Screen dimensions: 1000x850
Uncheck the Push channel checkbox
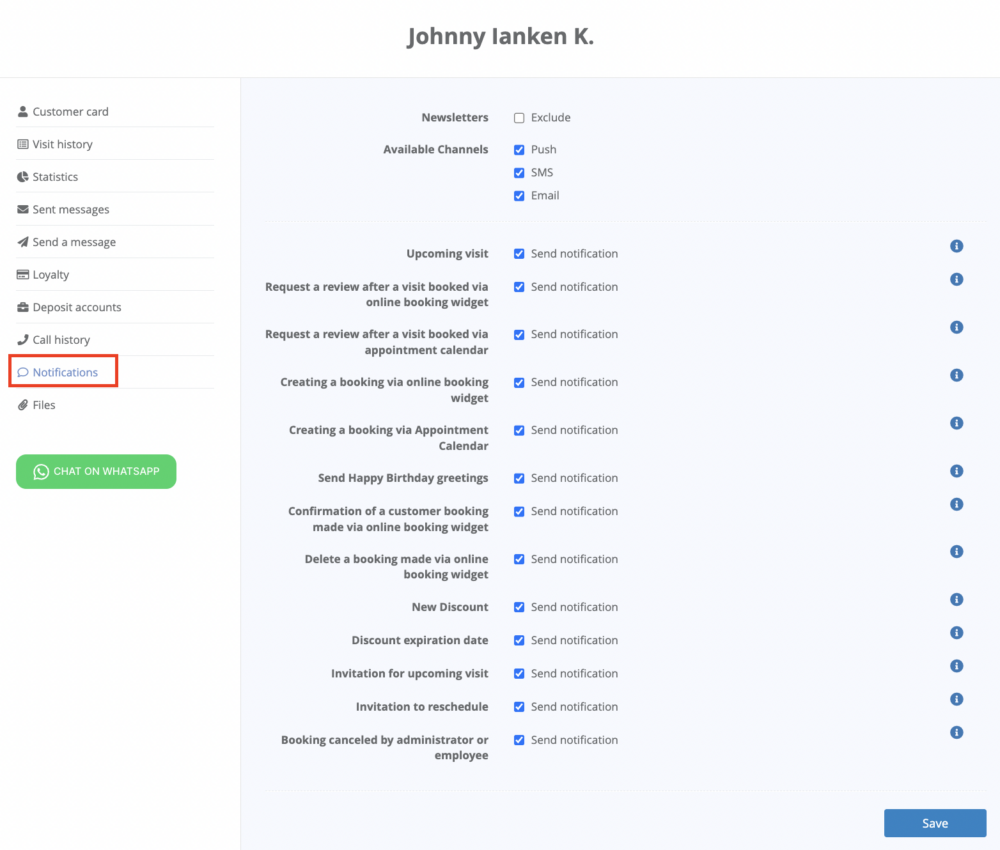coord(519,150)
